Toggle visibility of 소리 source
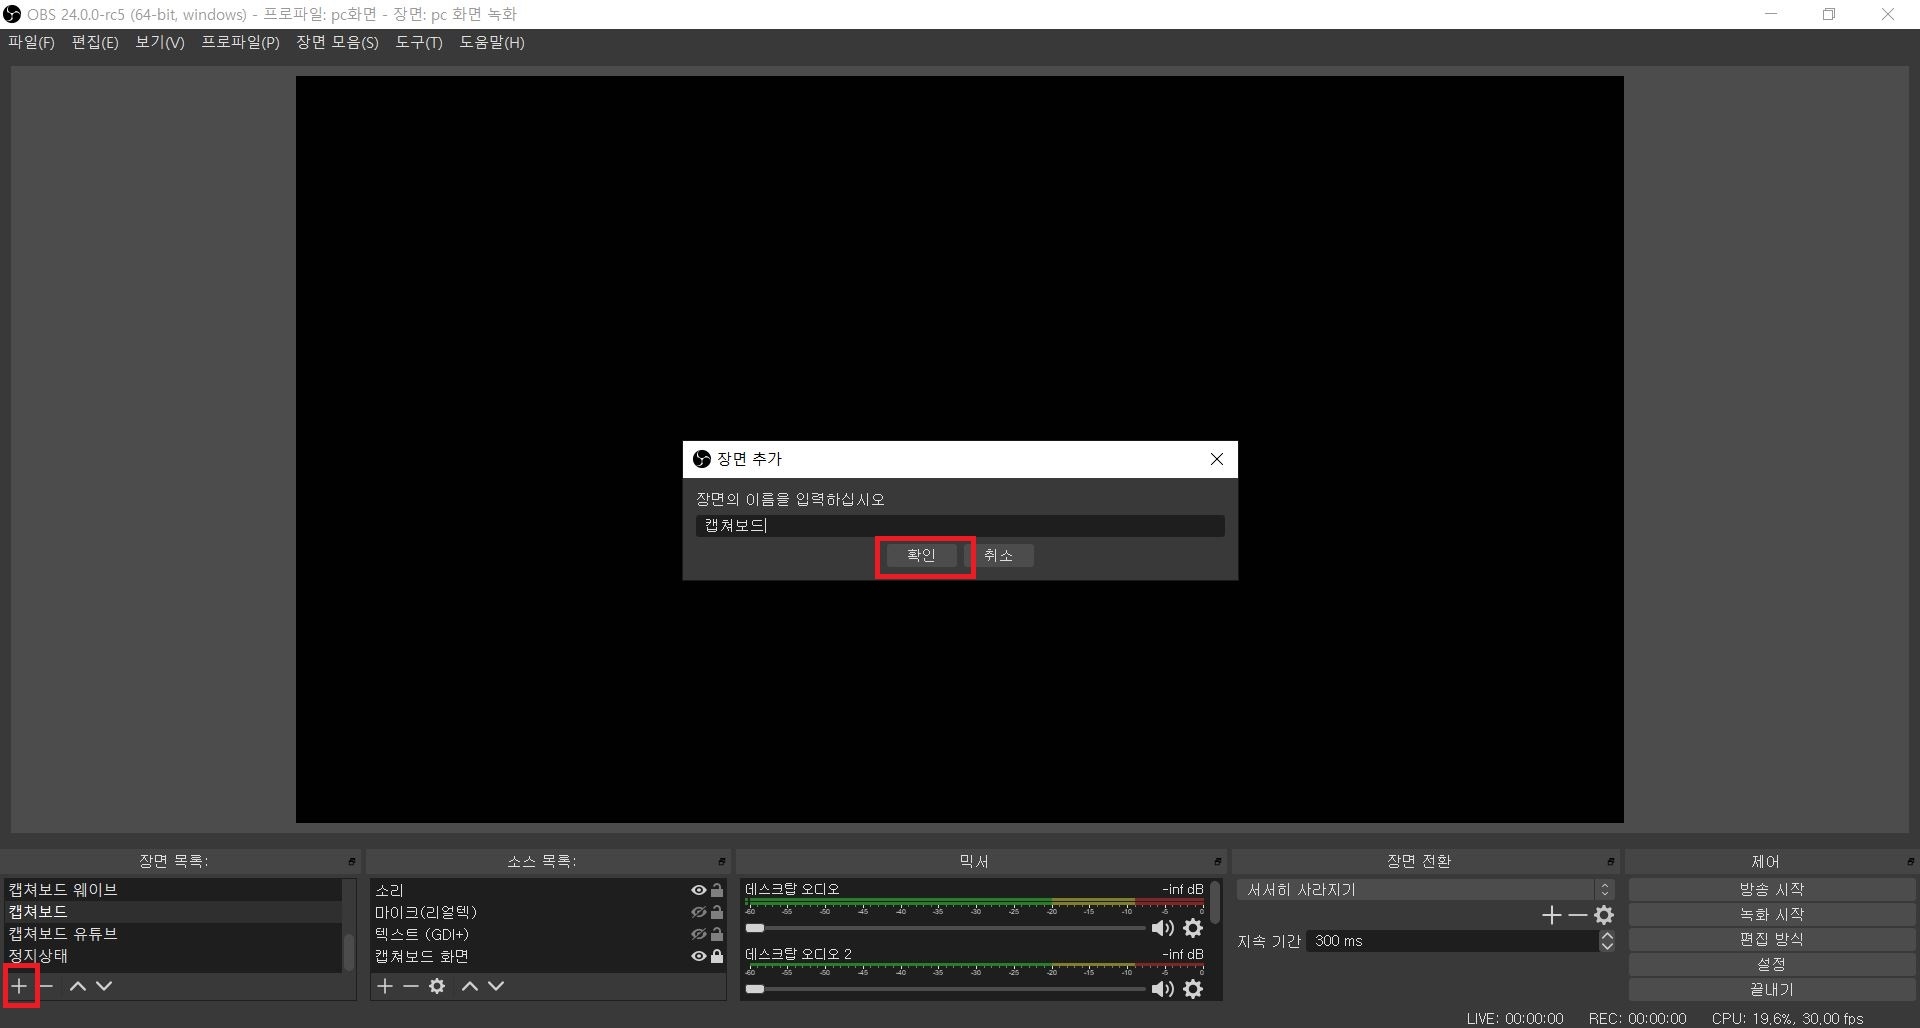 pos(699,890)
